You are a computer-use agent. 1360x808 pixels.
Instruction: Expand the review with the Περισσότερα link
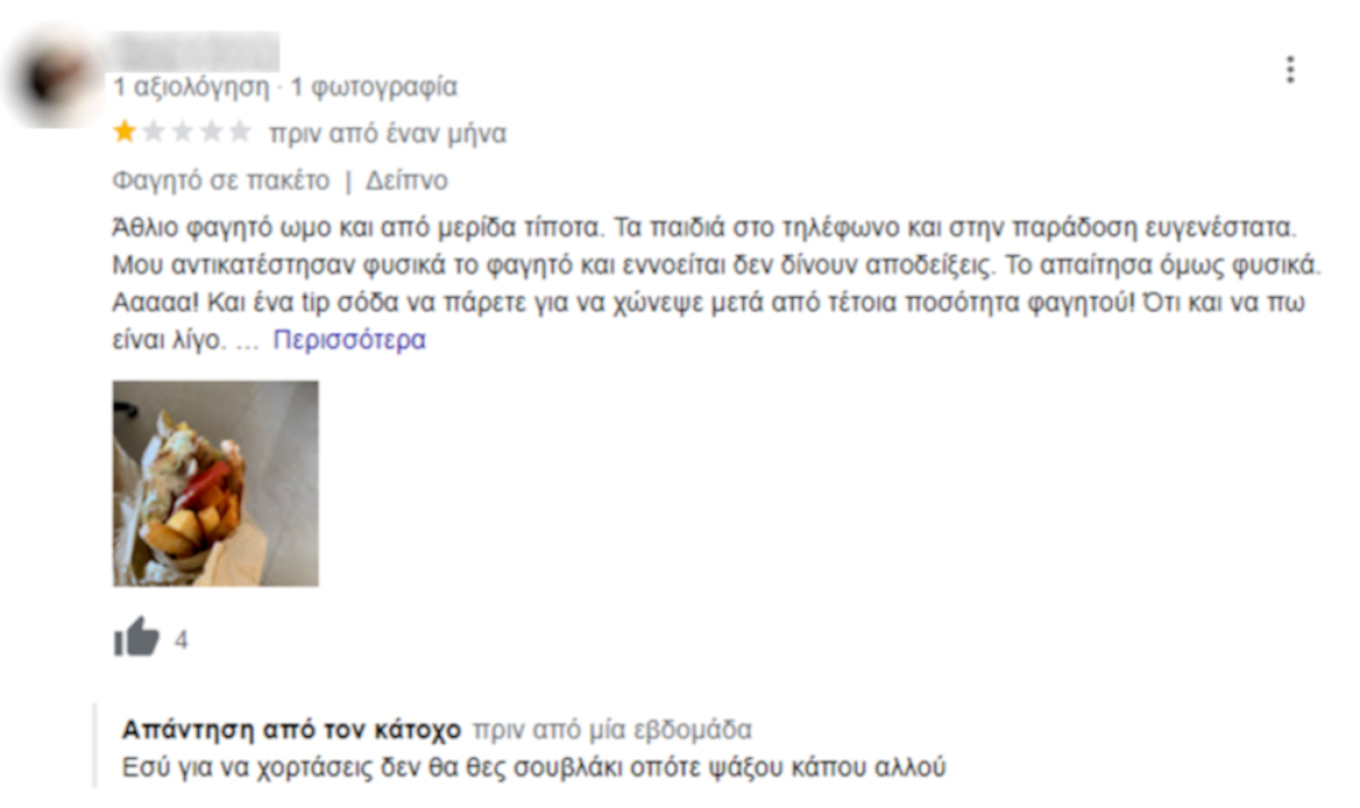point(349,340)
